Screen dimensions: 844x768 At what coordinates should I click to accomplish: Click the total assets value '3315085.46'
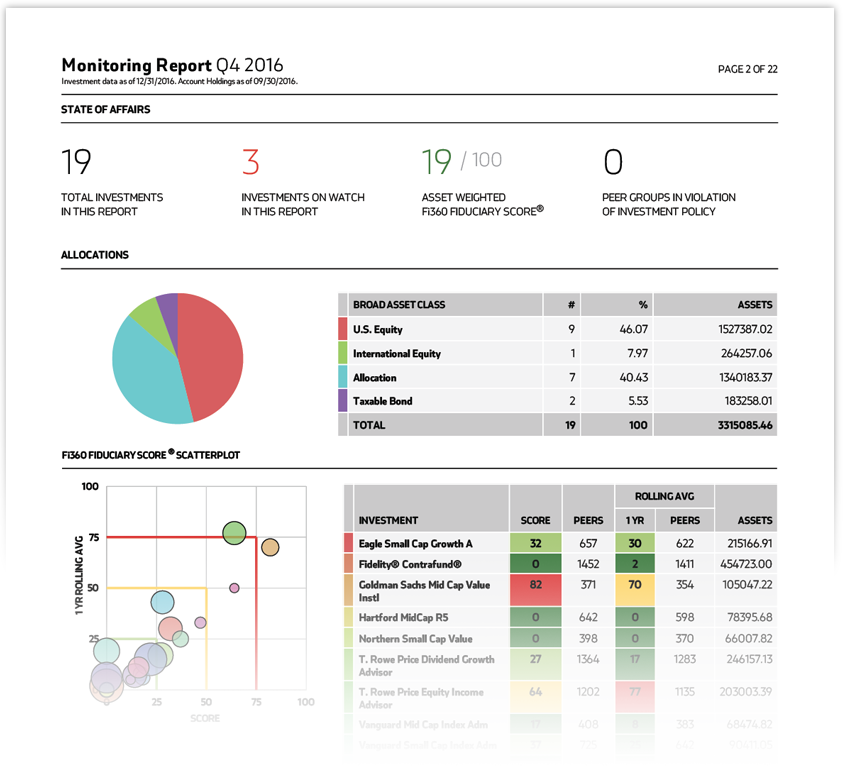745,425
